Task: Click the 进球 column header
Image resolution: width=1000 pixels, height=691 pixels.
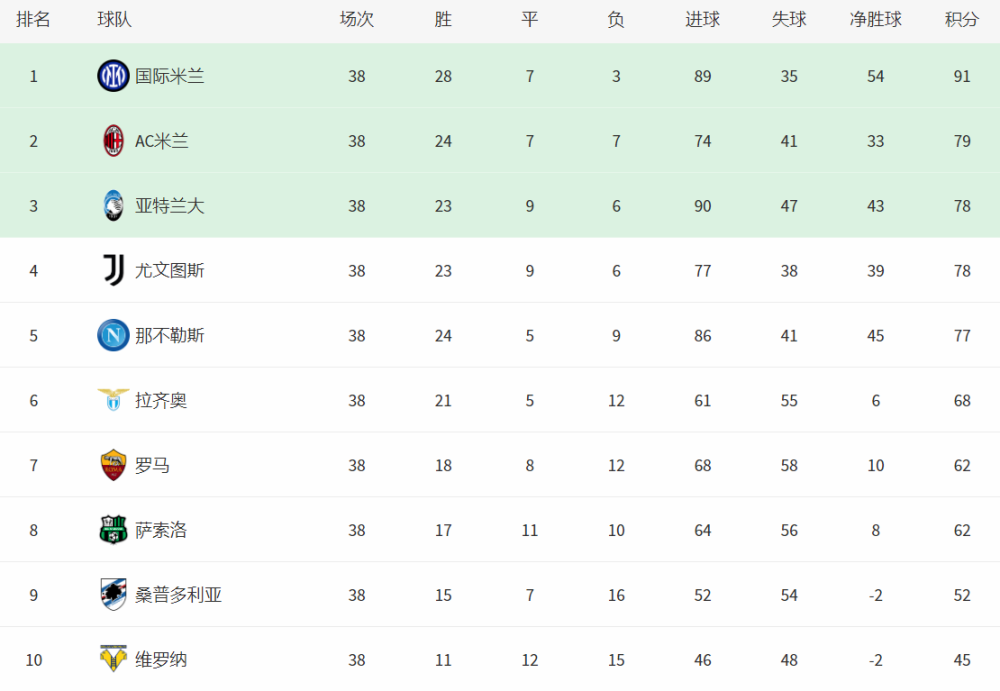Action: (x=703, y=20)
